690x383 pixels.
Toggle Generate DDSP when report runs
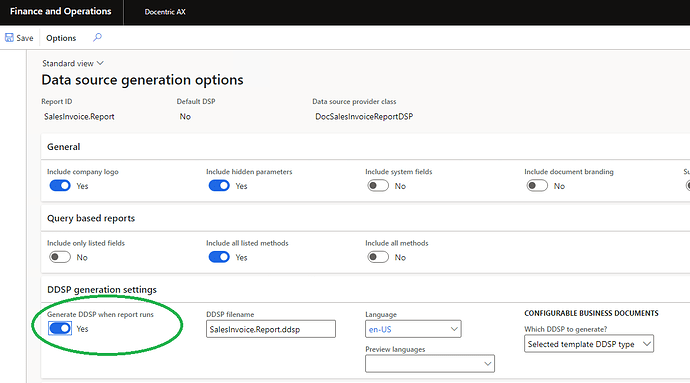click(60, 328)
